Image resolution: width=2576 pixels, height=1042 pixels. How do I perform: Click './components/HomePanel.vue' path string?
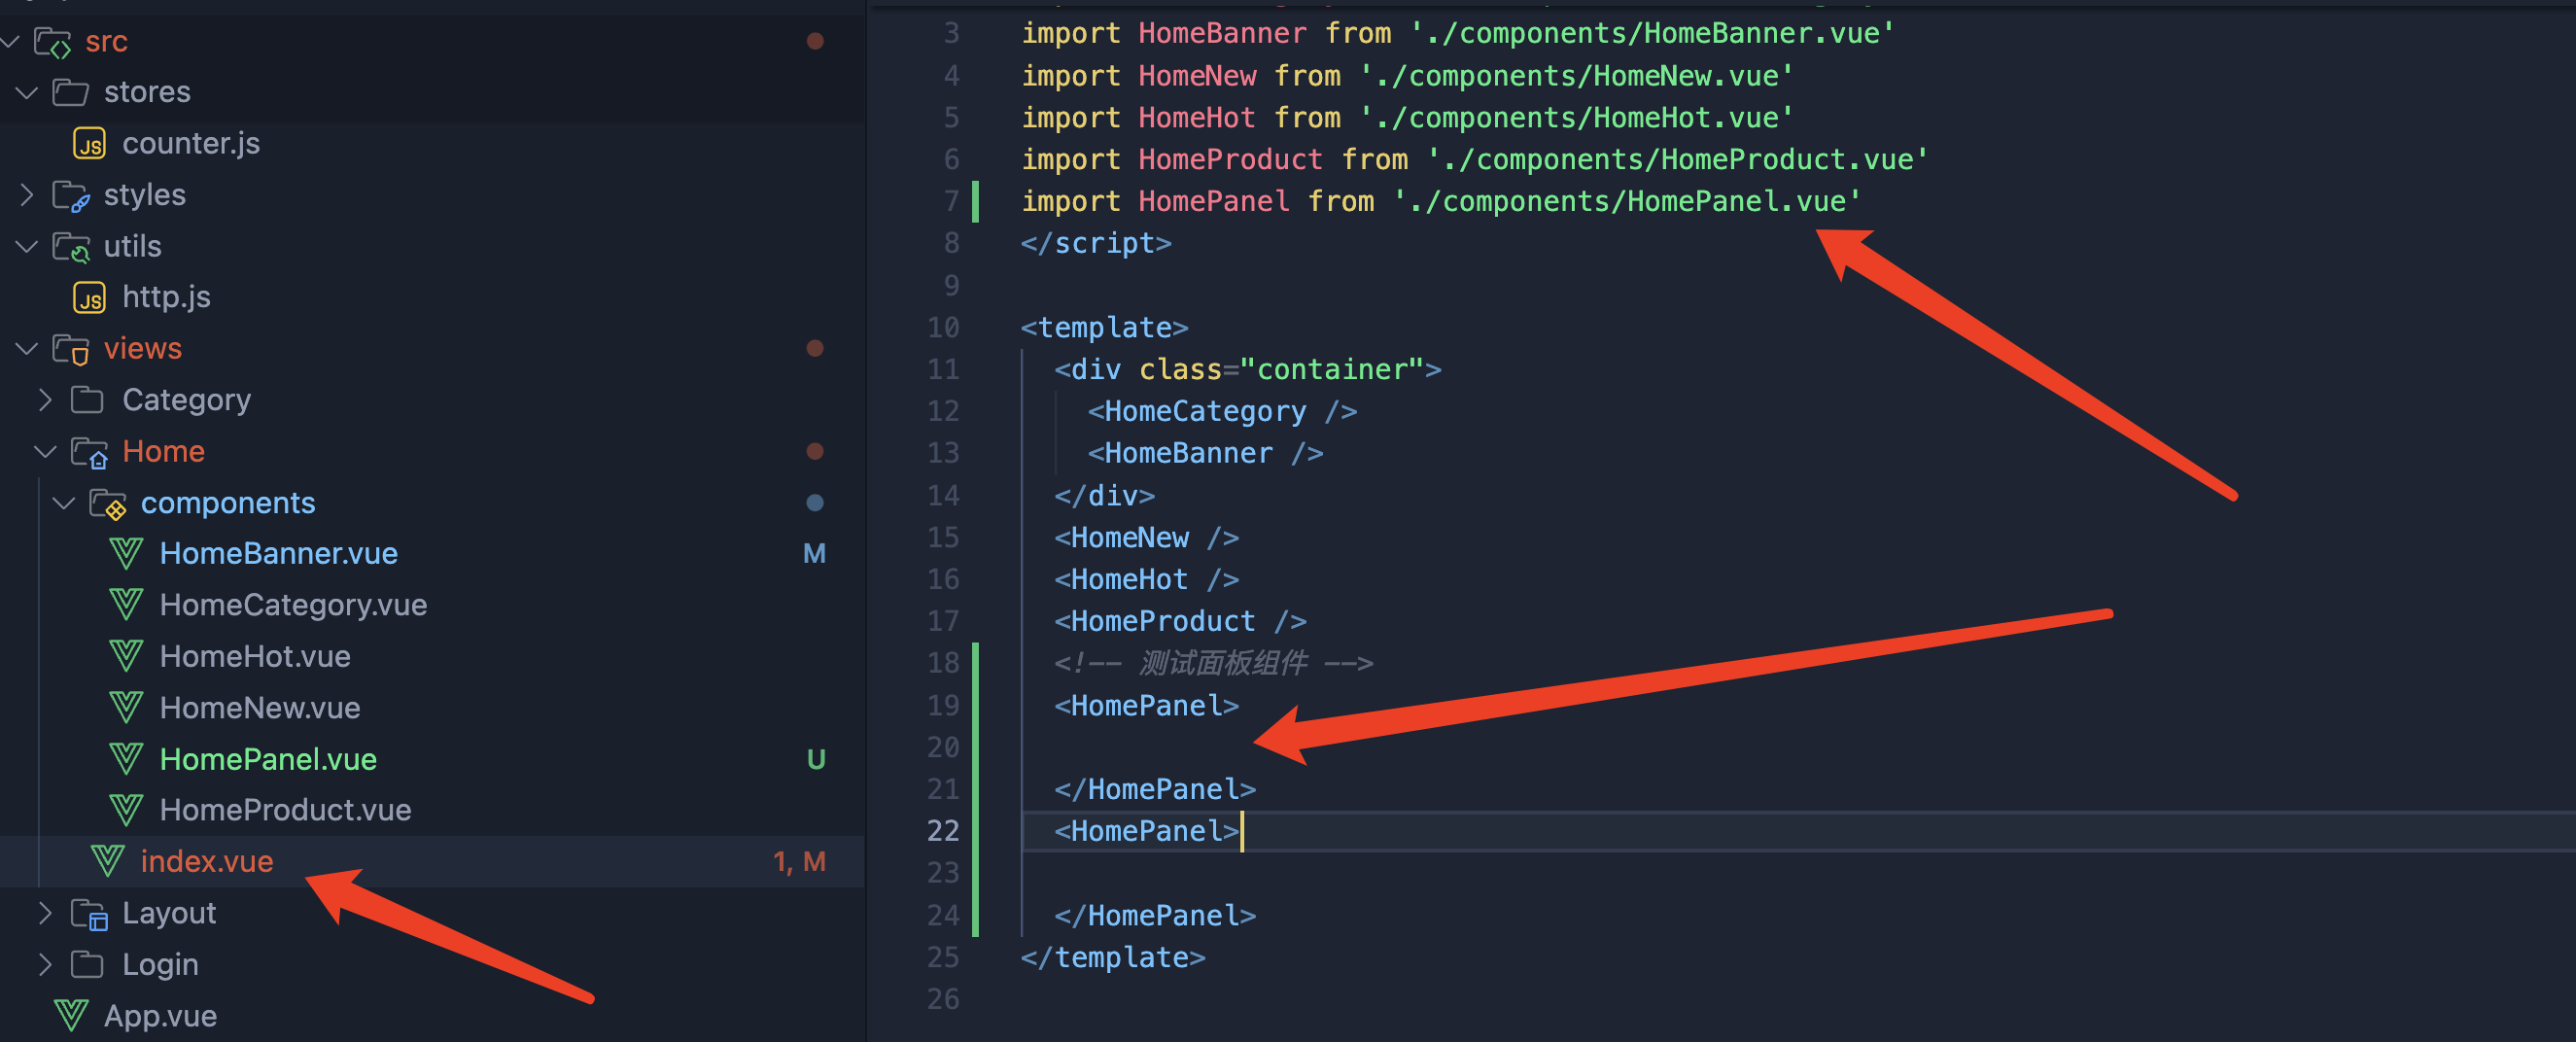(x=1628, y=201)
